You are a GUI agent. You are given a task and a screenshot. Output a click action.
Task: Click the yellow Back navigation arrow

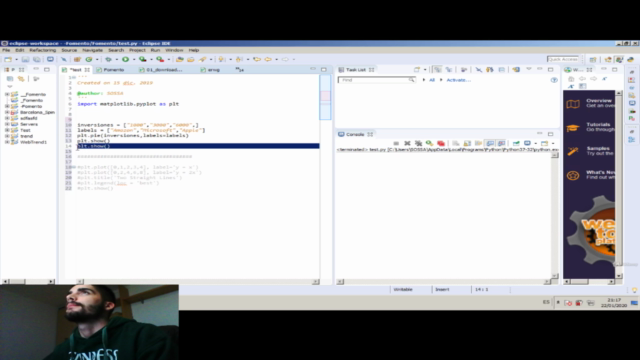point(268,60)
